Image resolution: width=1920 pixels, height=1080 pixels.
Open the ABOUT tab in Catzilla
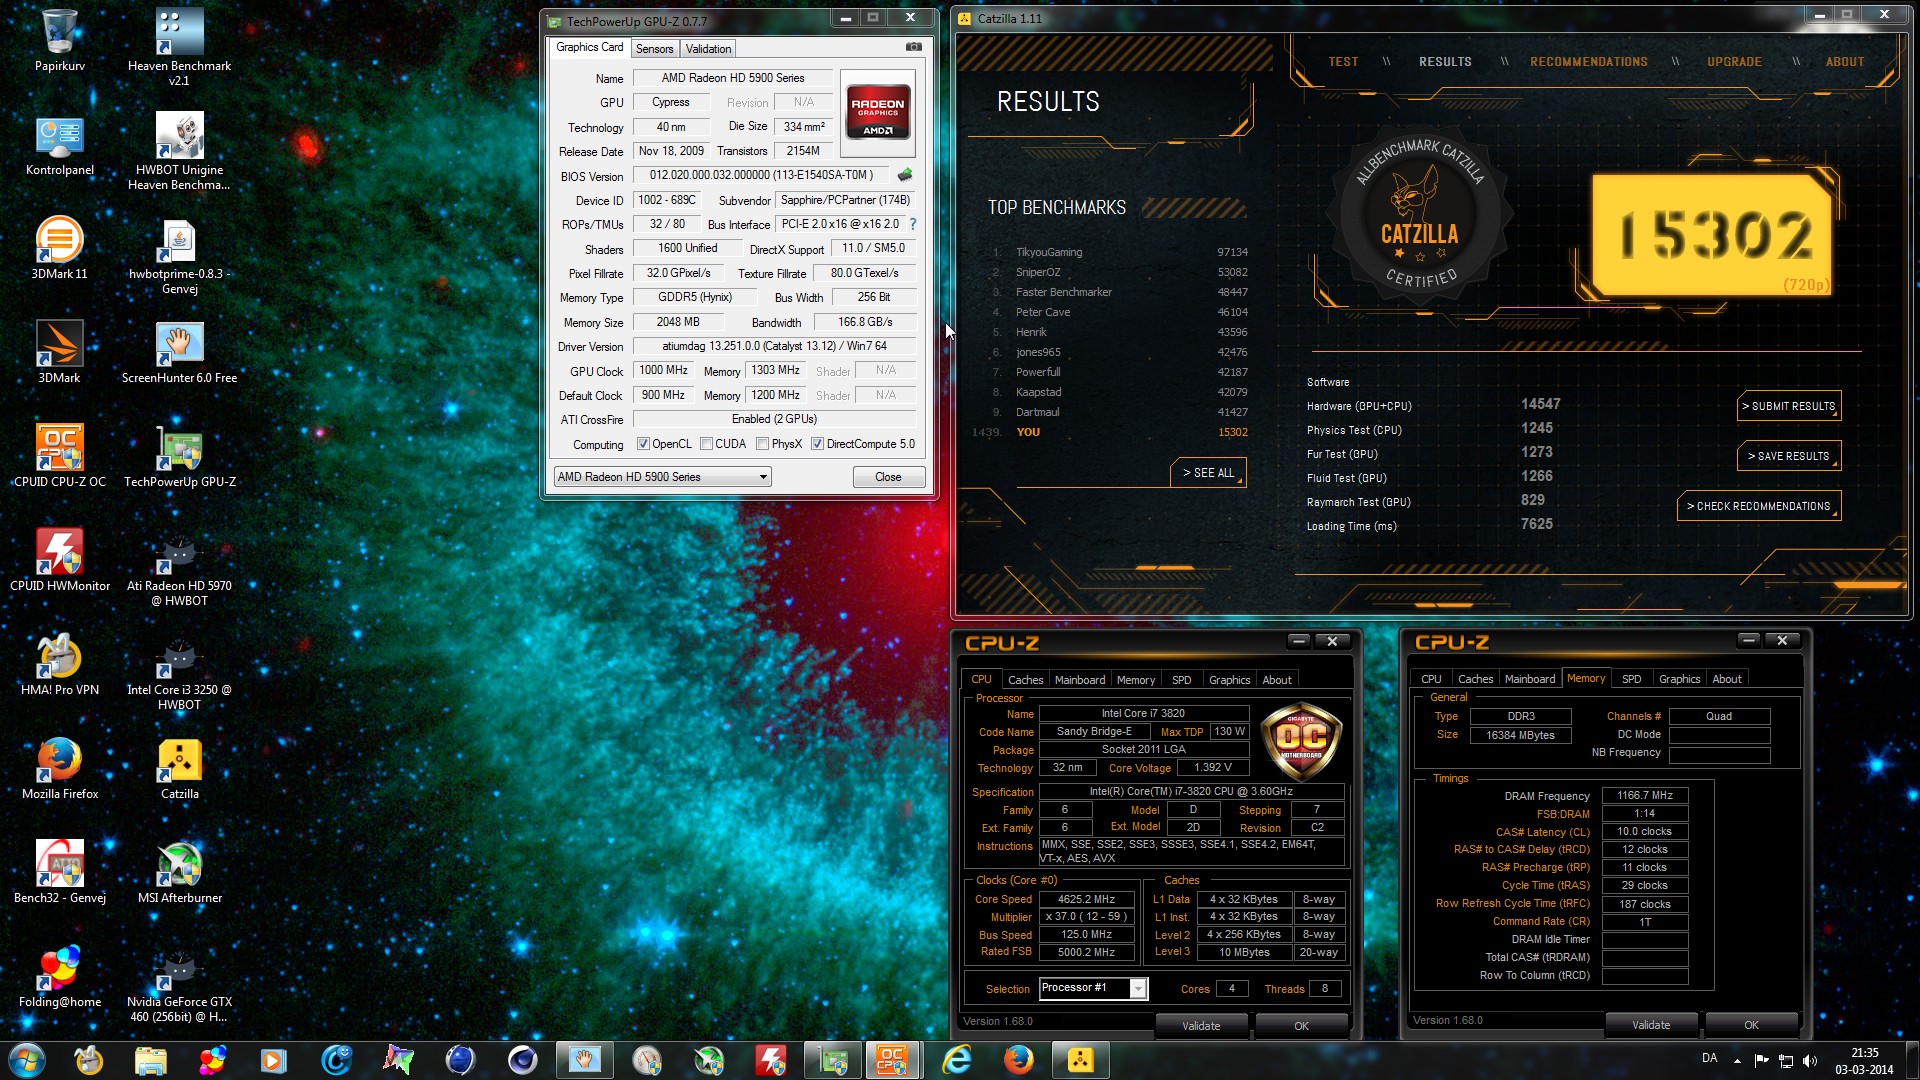pos(1844,62)
